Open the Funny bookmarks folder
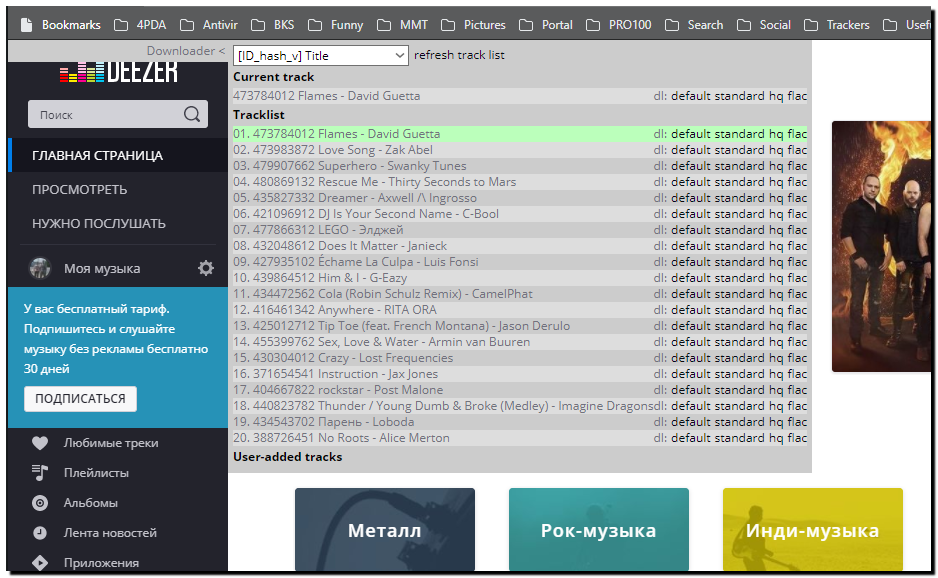 point(336,25)
